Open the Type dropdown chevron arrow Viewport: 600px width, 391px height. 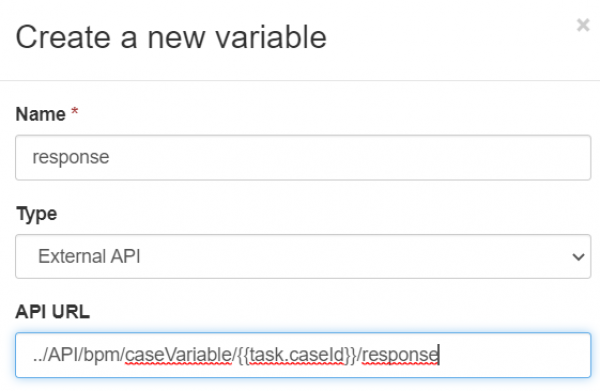click(x=578, y=256)
